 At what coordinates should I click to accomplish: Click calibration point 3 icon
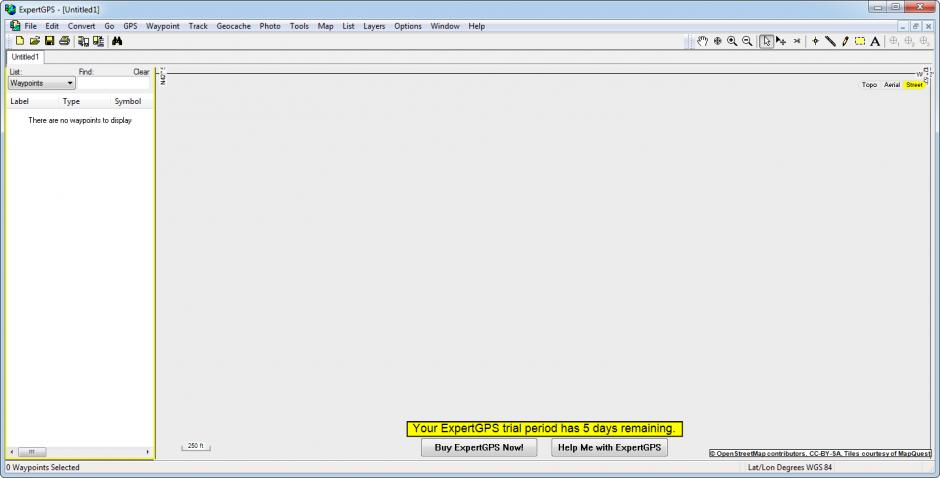(924, 41)
